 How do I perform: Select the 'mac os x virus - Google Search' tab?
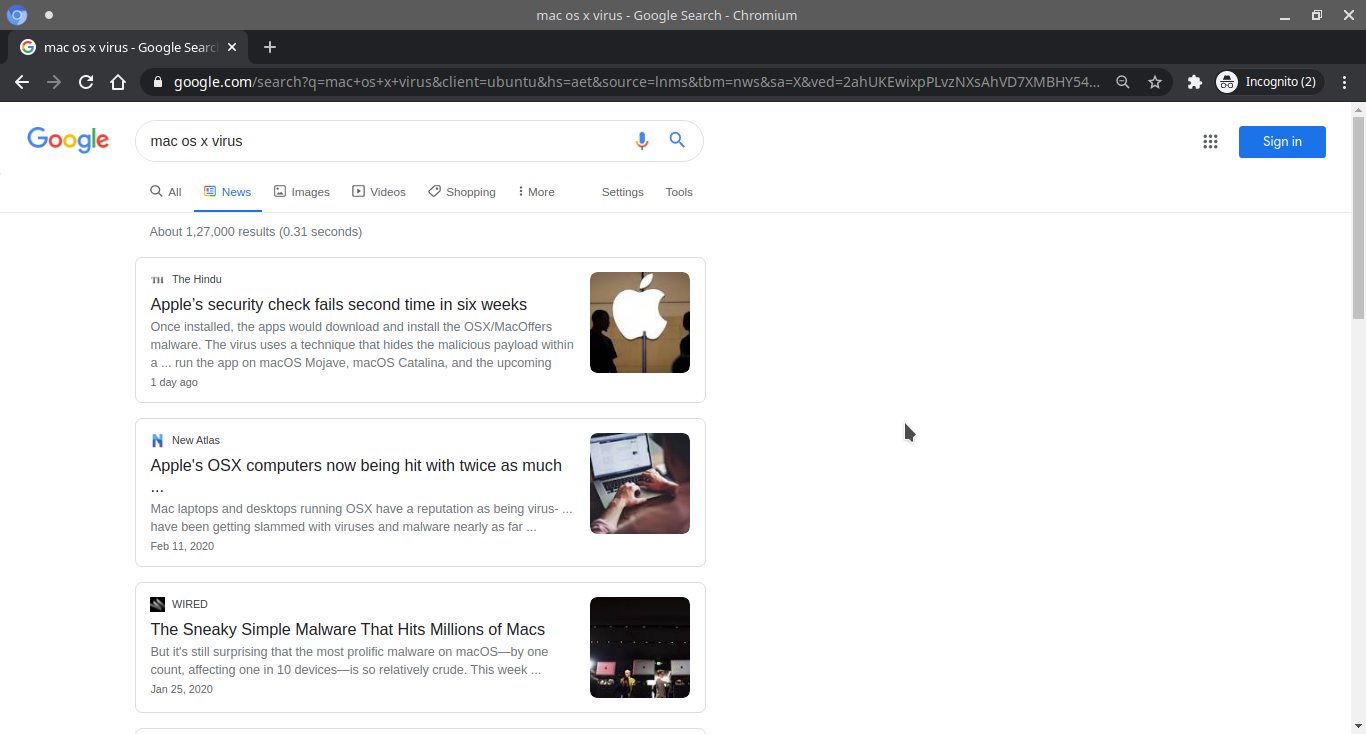[130, 47]
